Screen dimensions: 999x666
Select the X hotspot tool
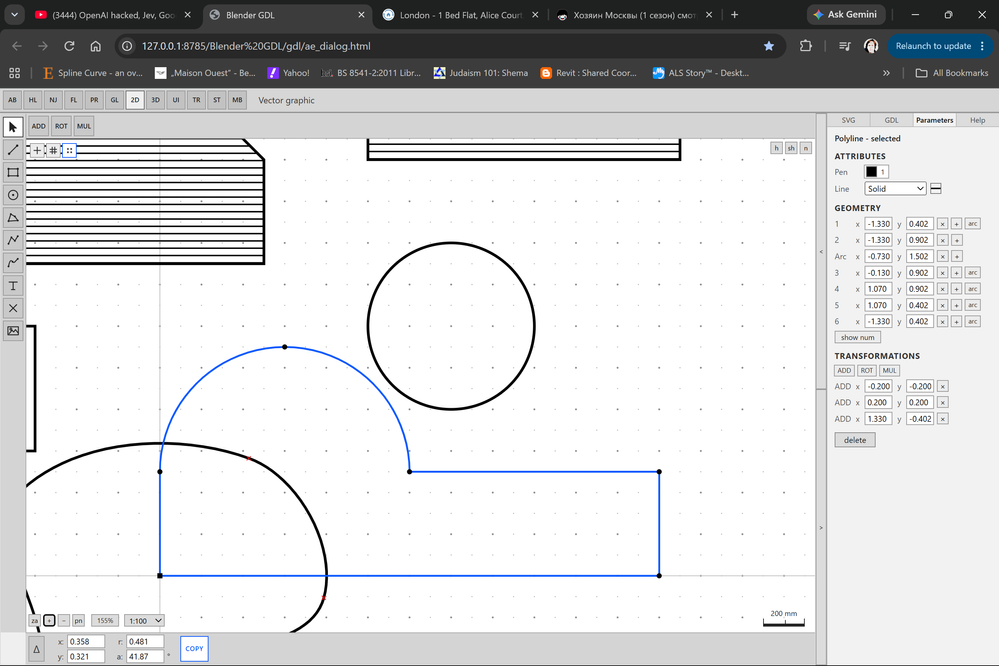(13, 308)
